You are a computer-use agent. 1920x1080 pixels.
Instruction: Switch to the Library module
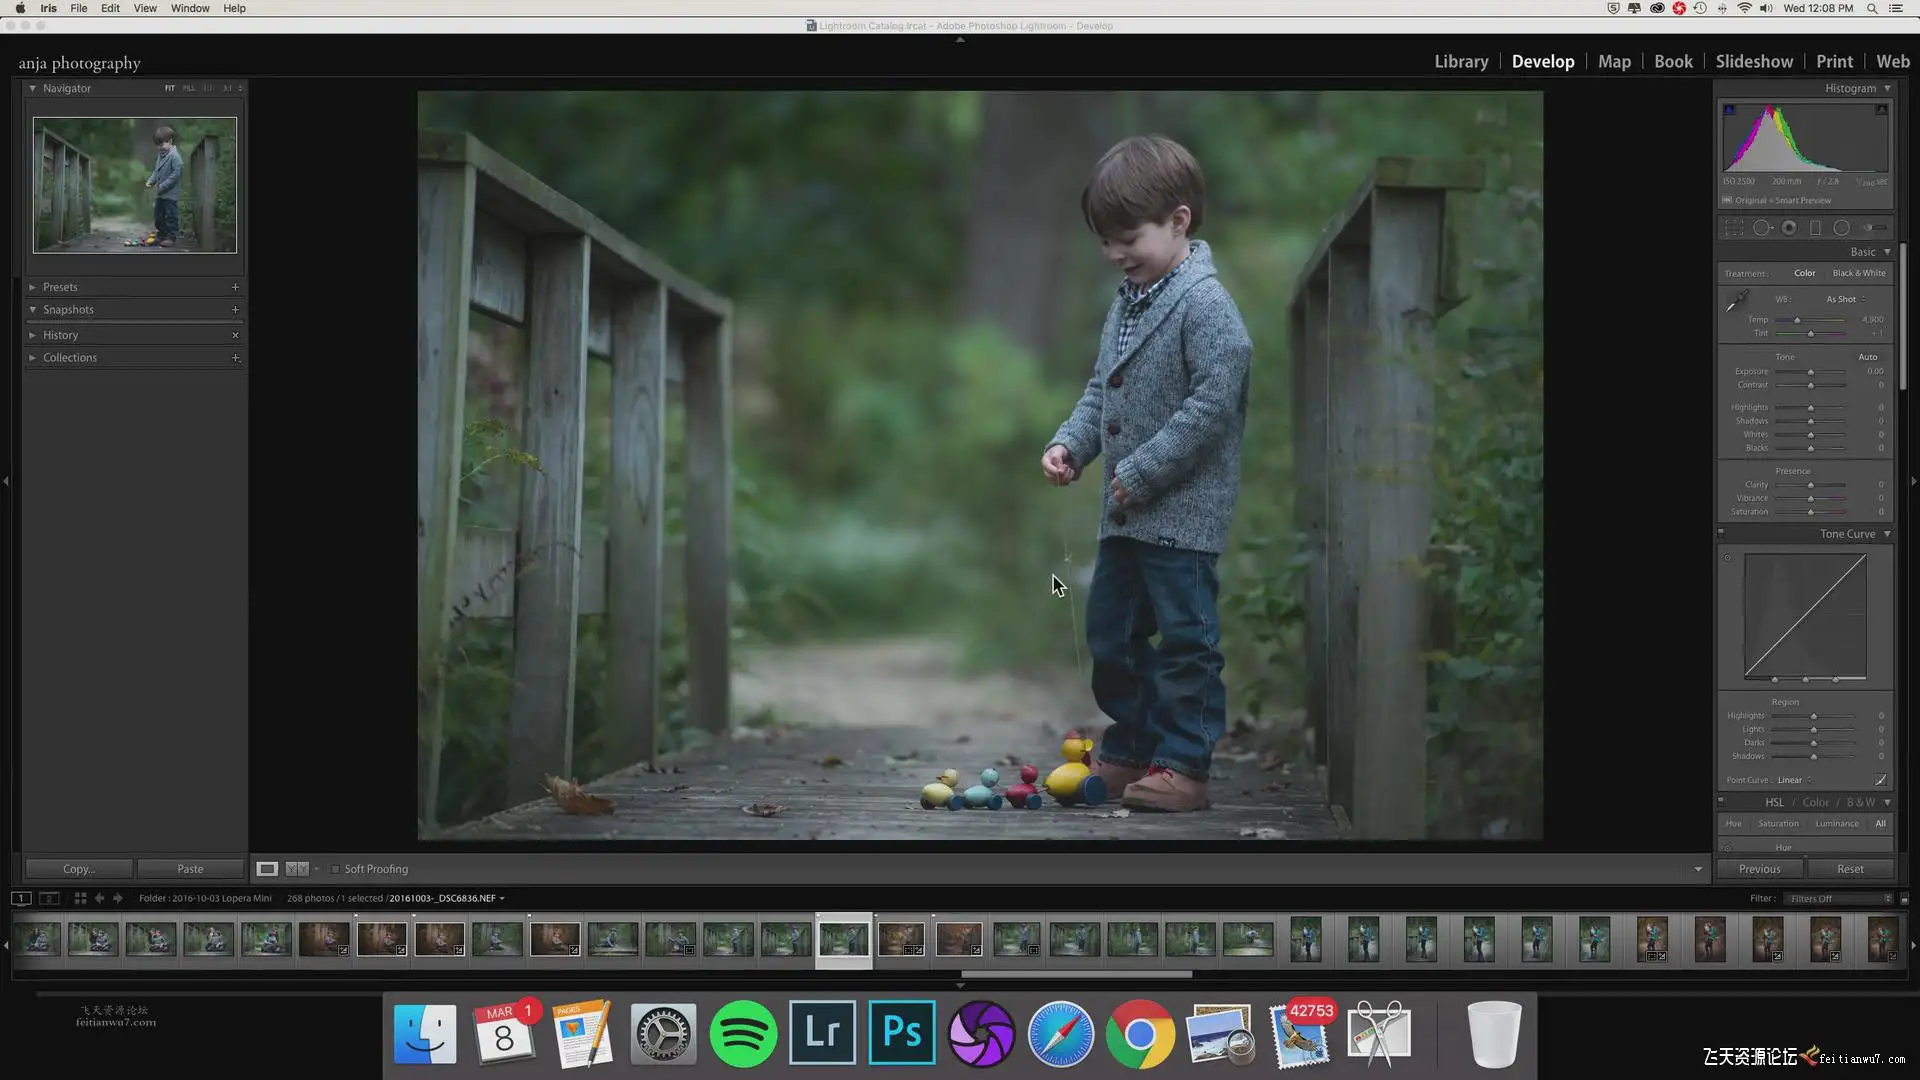pyautogui.click(x=1461, y=61)
